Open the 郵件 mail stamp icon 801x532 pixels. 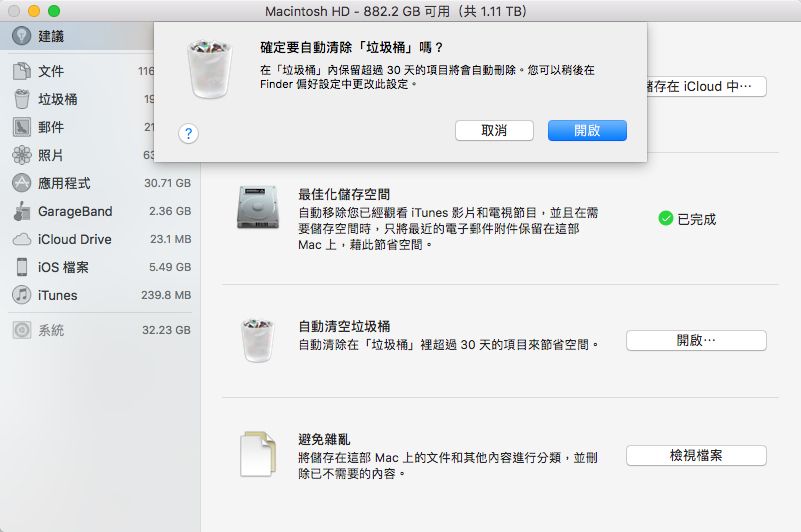pyautogui.click(x=21, y=127)
